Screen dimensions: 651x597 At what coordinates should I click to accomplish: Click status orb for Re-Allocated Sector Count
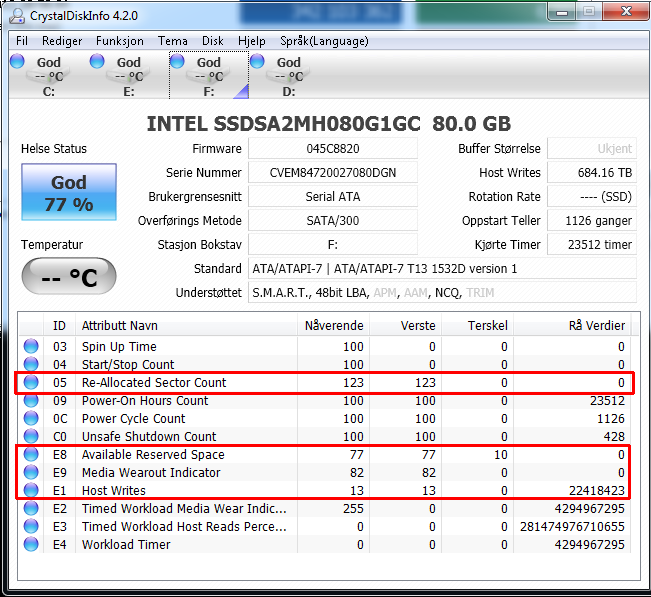[31, 382]
